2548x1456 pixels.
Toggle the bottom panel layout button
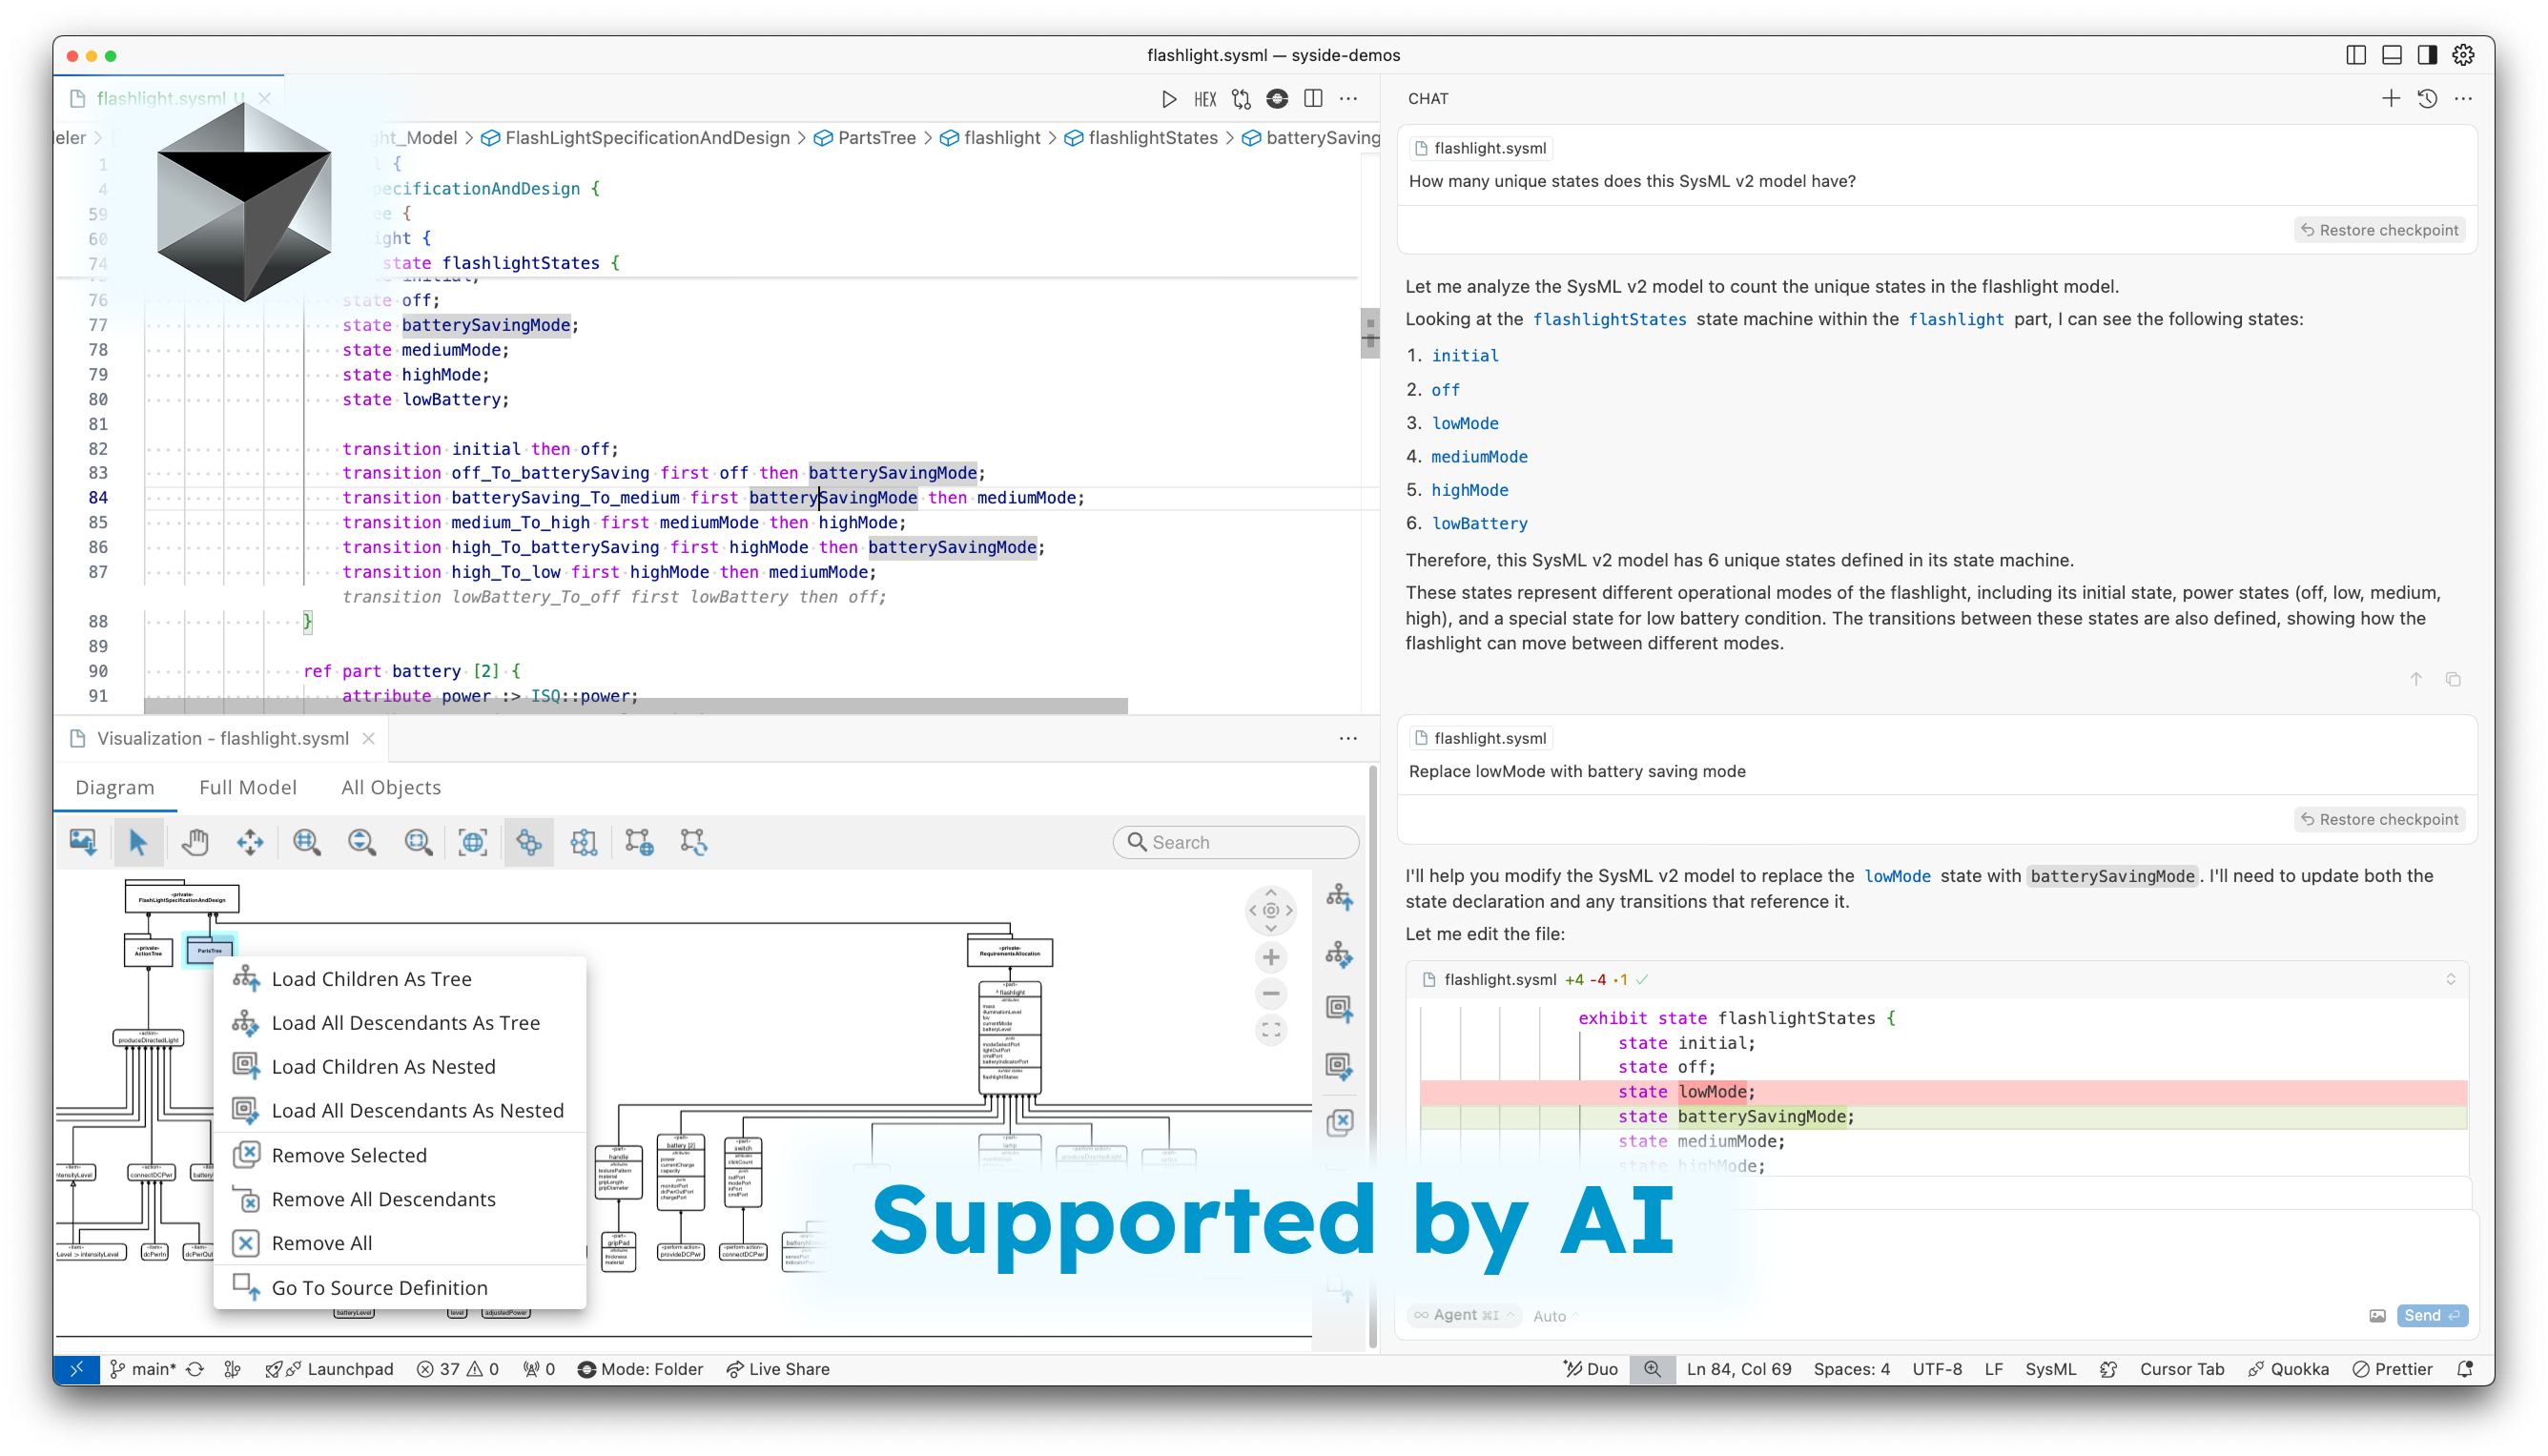click(x=2391, y=55)
